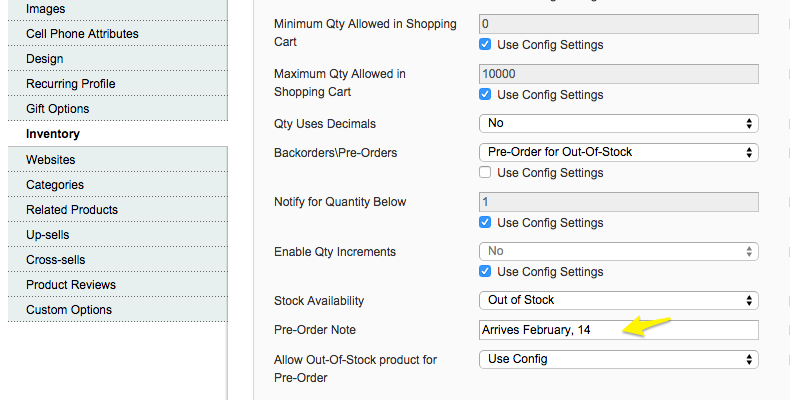The height and width of the screenshot is (400, 790).
Task: Open the Images tab in sidebar
Action: [x=118, y=10]
